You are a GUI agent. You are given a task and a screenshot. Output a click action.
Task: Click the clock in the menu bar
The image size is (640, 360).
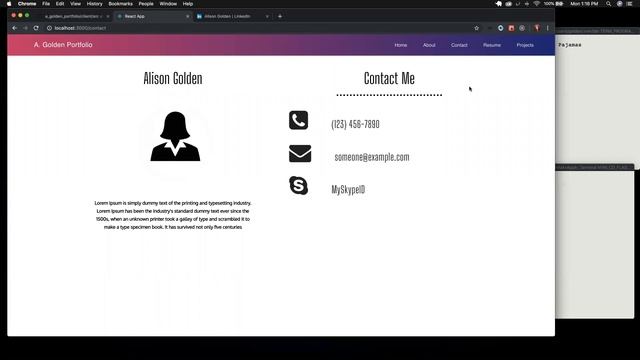click(584, 4)
